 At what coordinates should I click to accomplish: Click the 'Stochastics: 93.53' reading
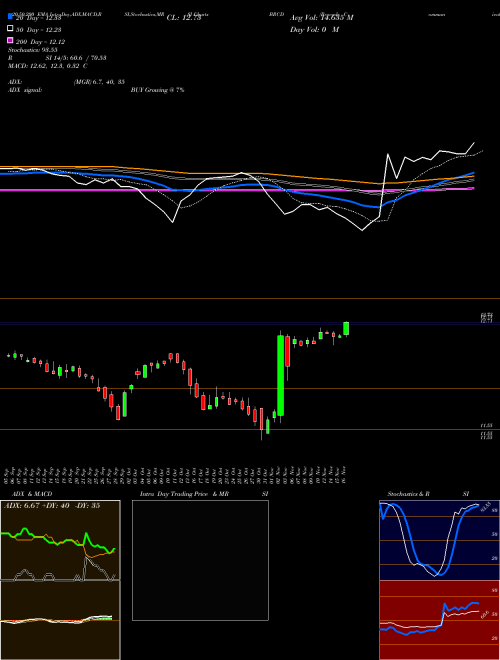32,50
